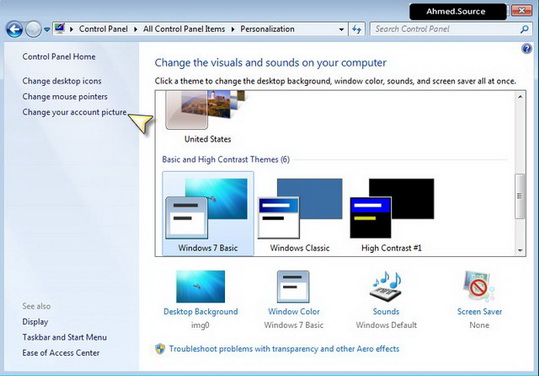Click the Screen Saver text link
The width and height of the screenshot is (539, 376).
(x=480, y=312)
